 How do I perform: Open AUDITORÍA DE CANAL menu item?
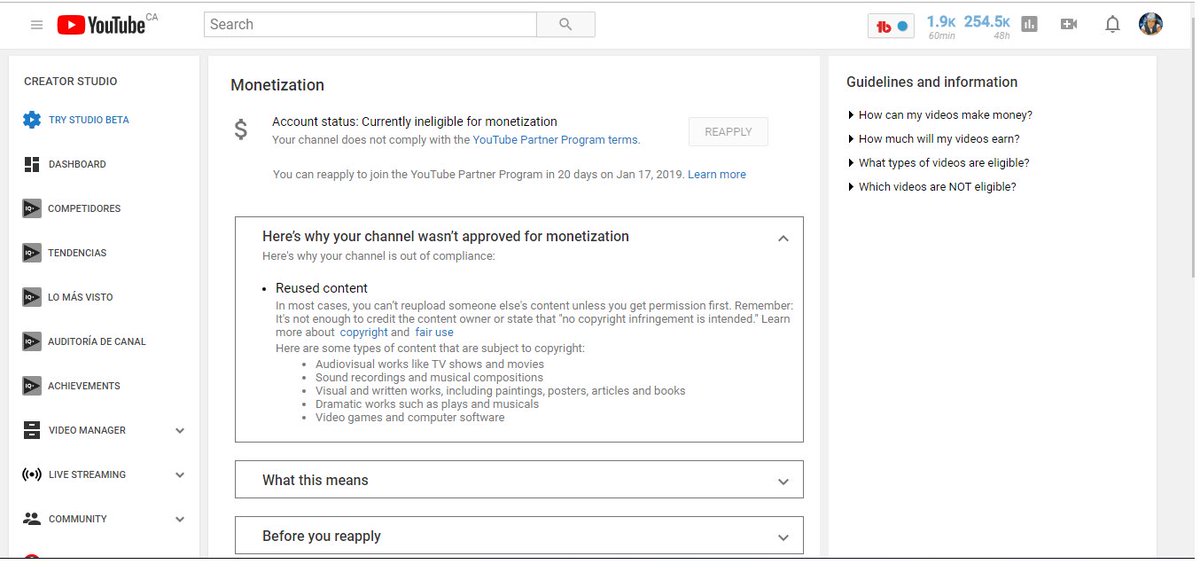click(x=97, y=342)
